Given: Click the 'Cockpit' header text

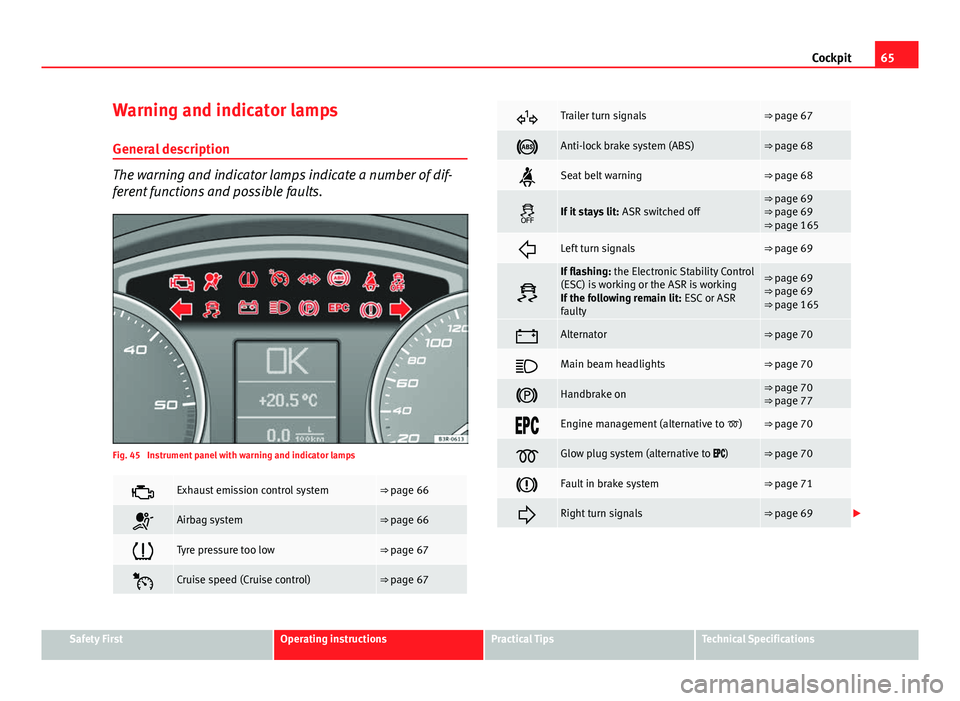Looking at the screenshot, I should click(831, 58).
